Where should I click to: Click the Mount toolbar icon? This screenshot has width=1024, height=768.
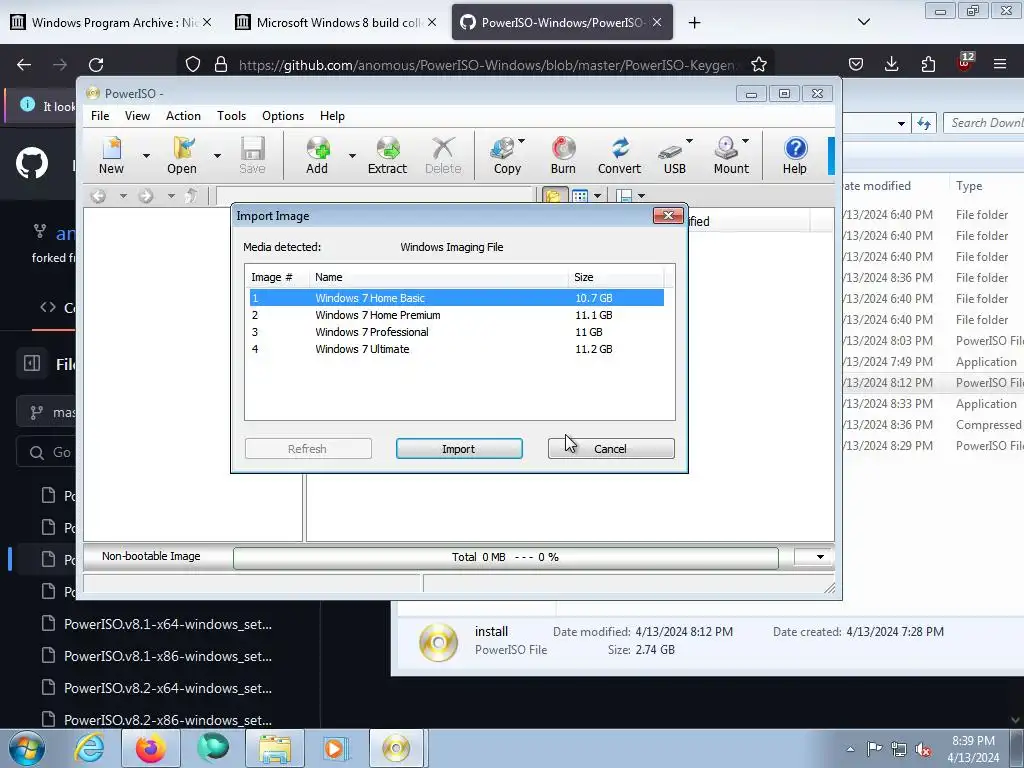[x=728, y=155]
